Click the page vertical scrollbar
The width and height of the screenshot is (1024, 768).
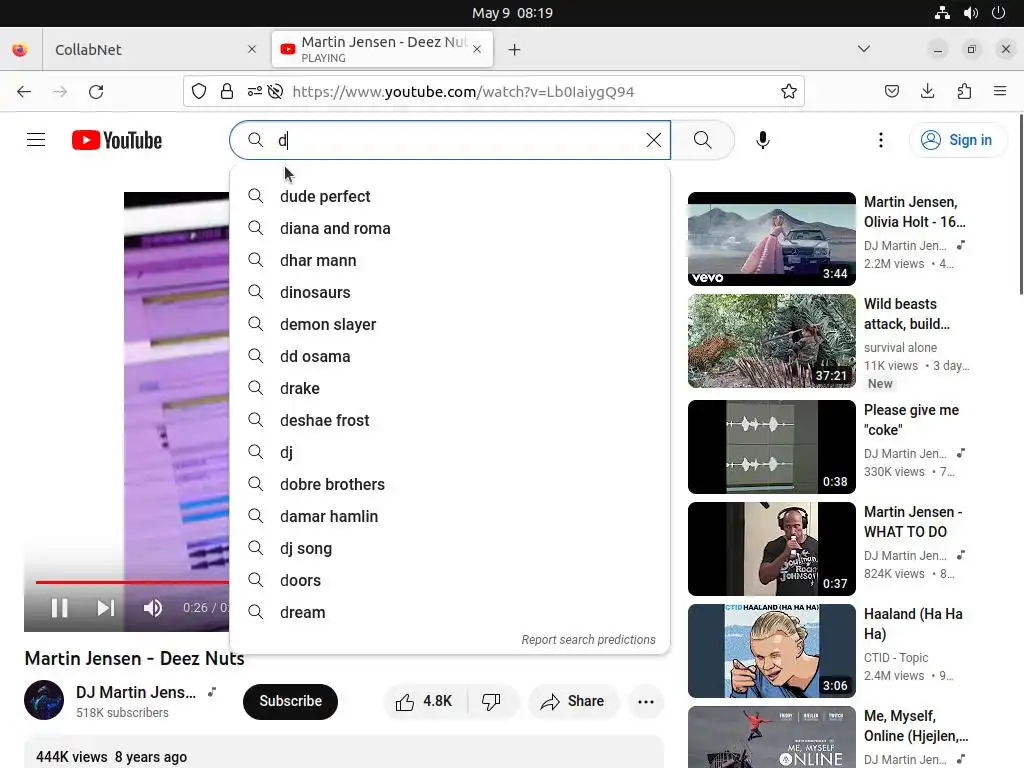(x=1021, y=204)
